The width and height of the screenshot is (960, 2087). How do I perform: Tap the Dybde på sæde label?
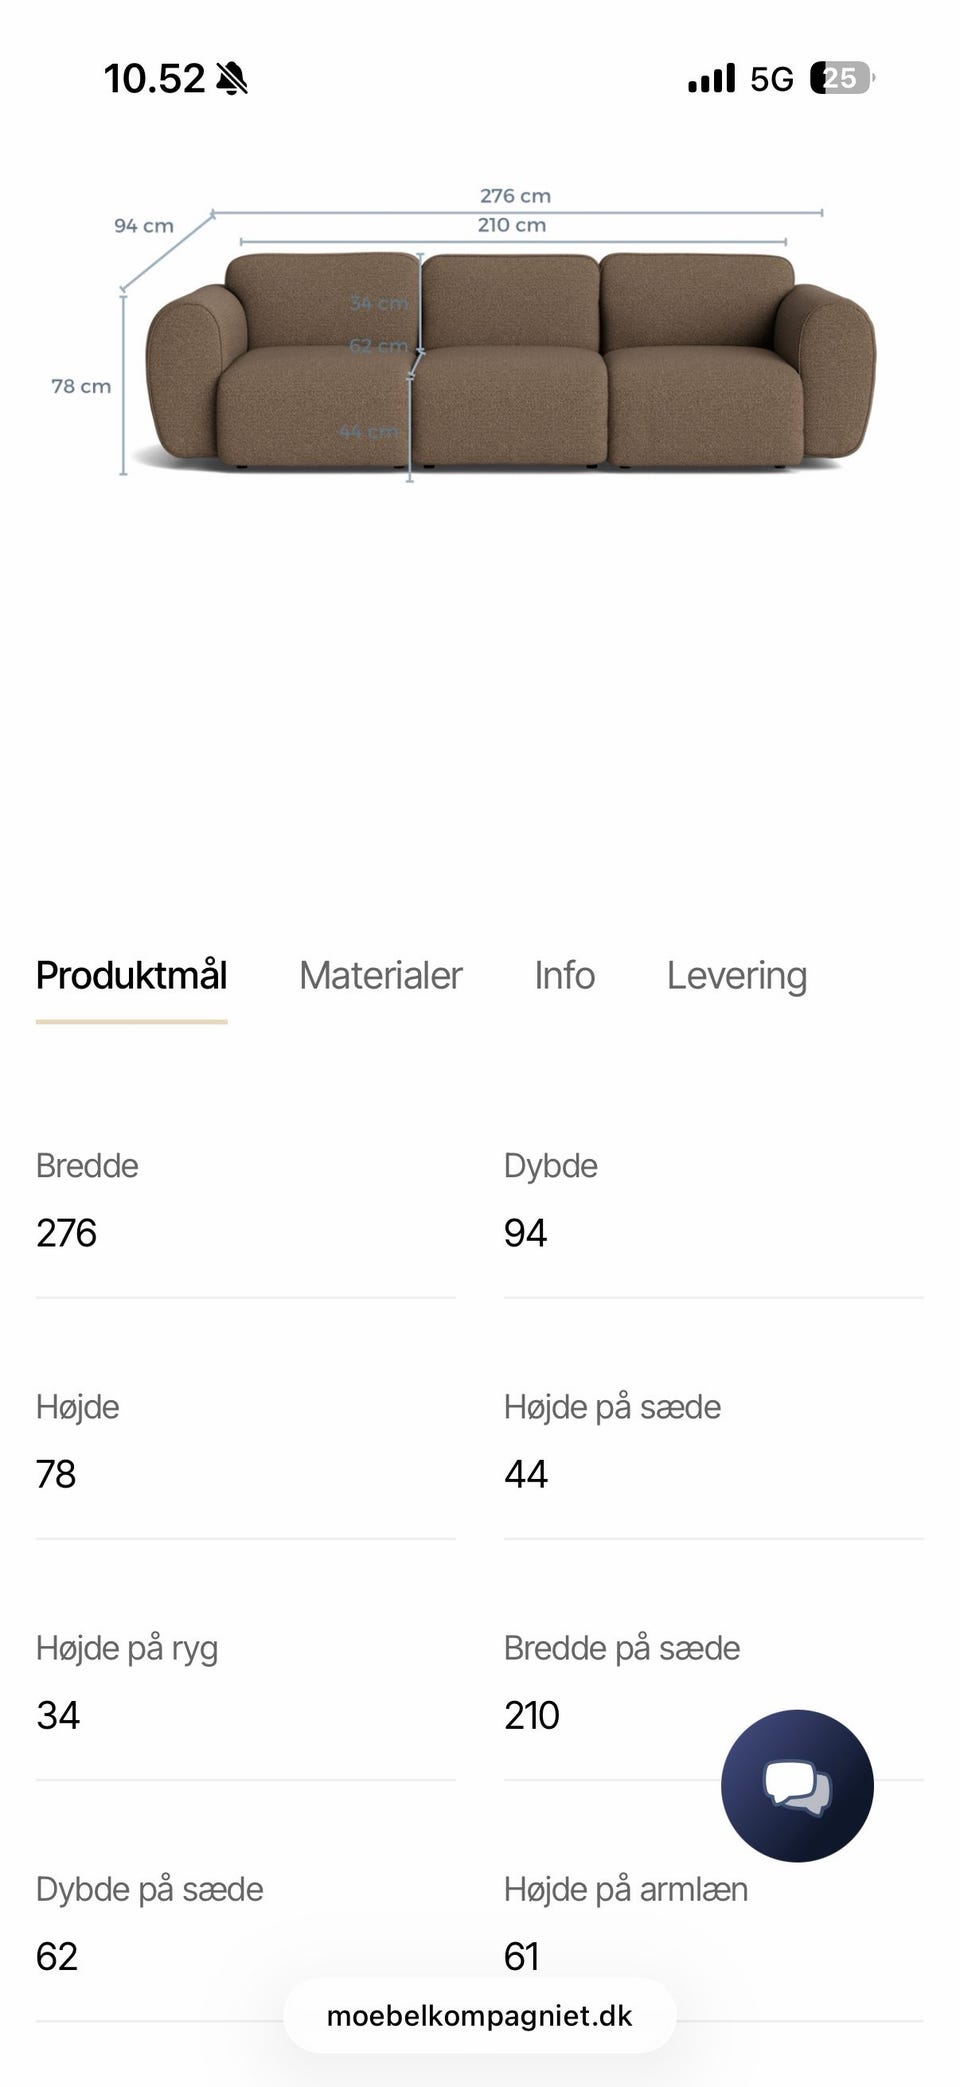(149, 1889)
